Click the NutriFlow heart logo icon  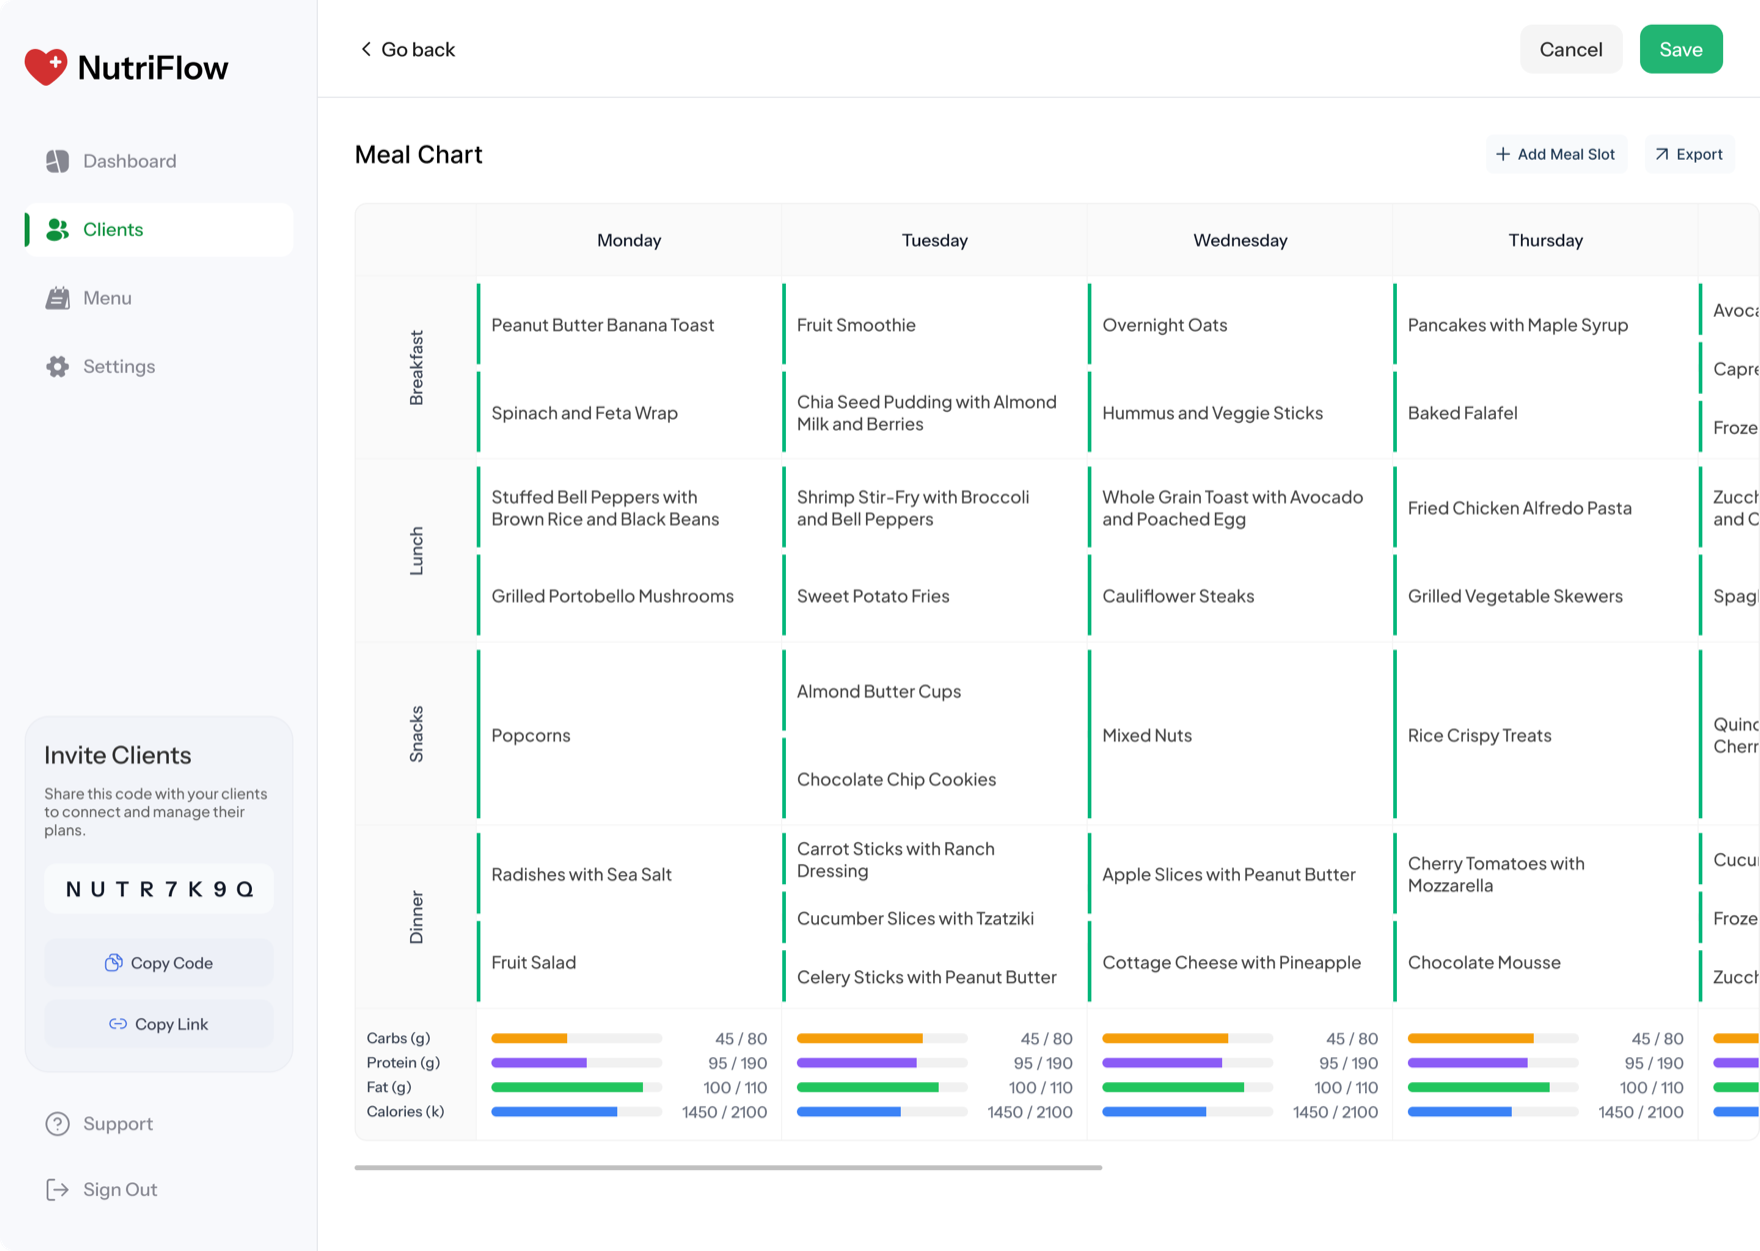pyautogui.click(x=46, y=67)
